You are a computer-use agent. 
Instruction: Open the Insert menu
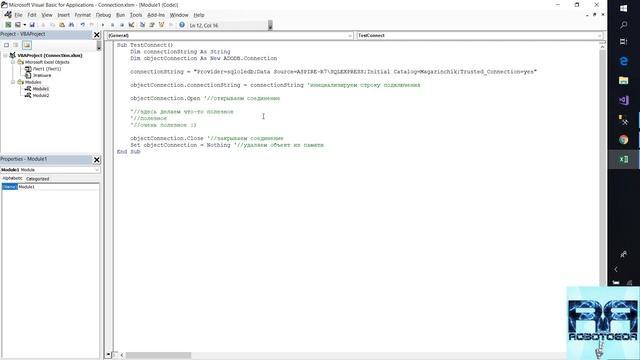(x=63, y=15)
